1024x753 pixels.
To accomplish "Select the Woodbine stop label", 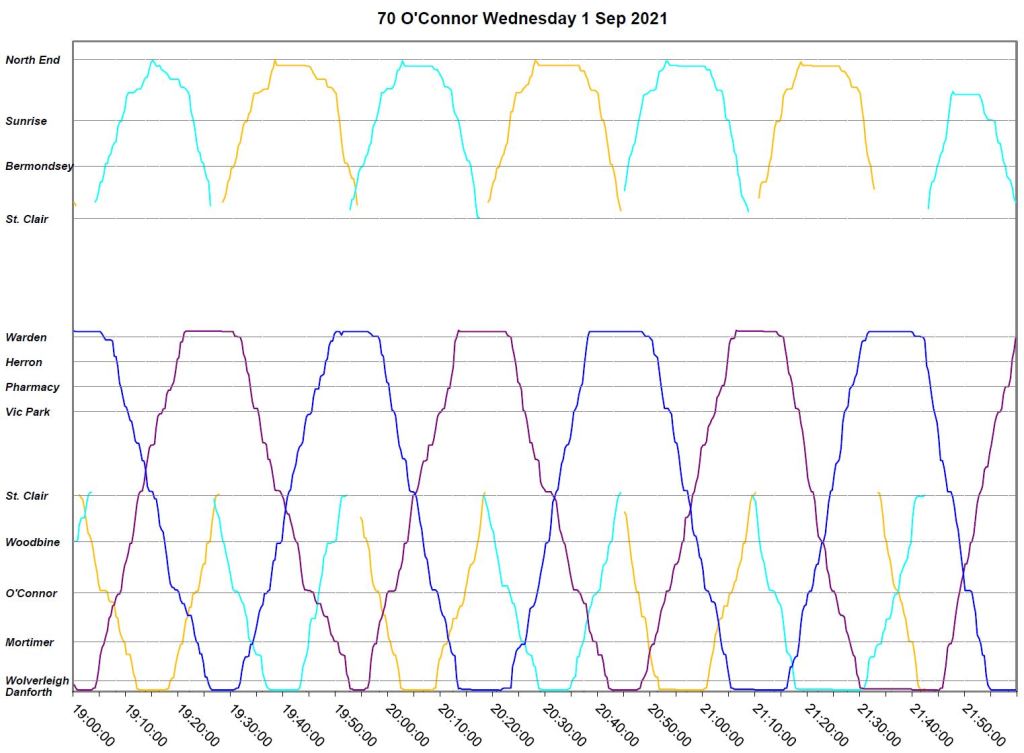I will pyautogui.click(x=32, y=542).
